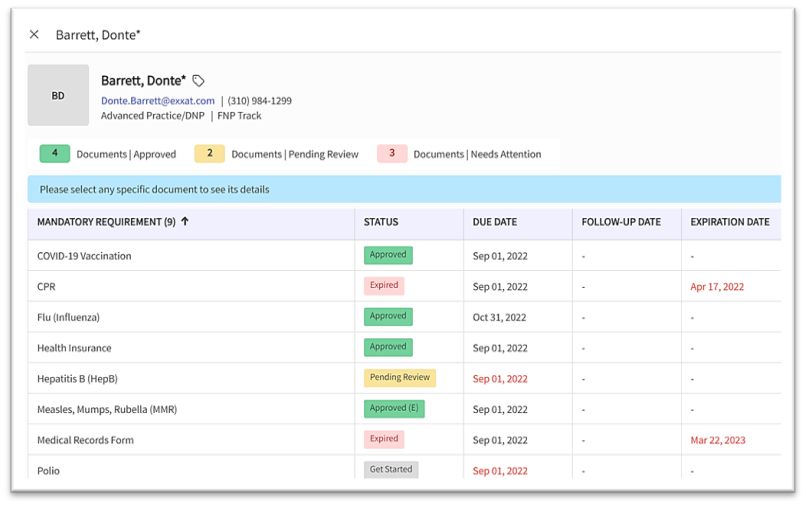Viewport: 806px width, 506px height.
Task: Open the Flu (Influenza) document row
Action: tap(68, 318)
